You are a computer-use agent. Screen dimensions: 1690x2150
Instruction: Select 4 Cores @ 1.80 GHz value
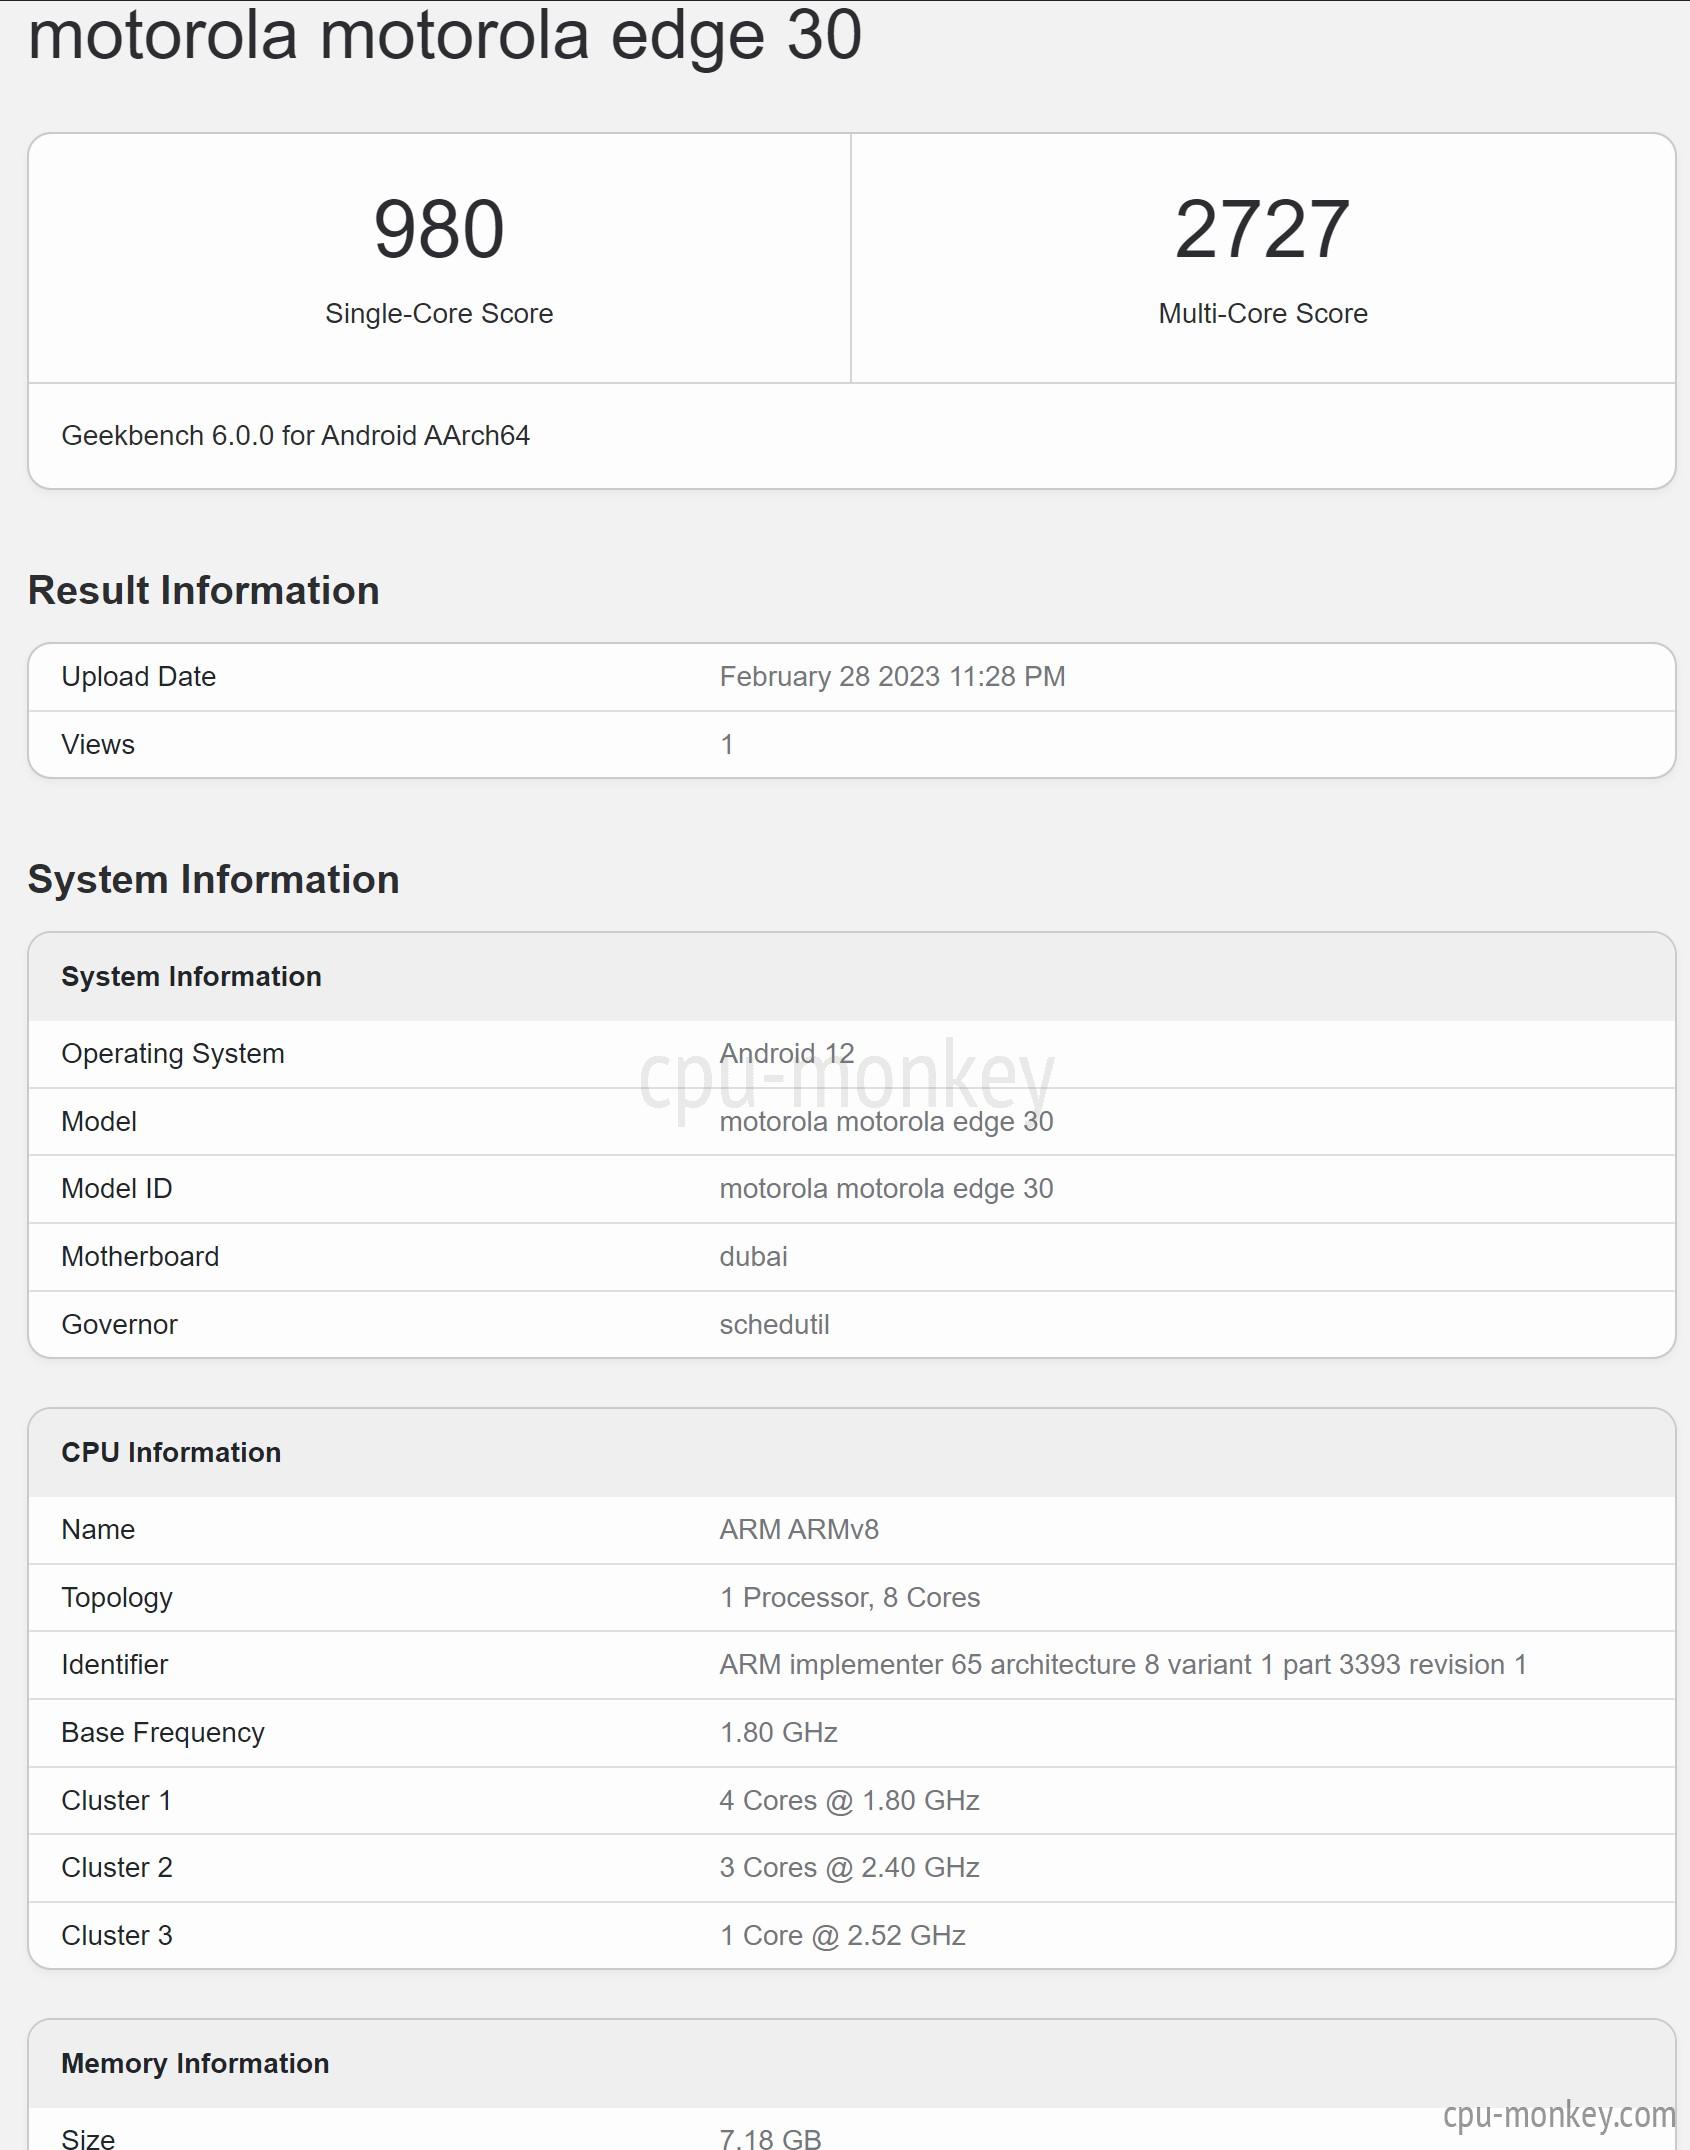coord(850,1800)
